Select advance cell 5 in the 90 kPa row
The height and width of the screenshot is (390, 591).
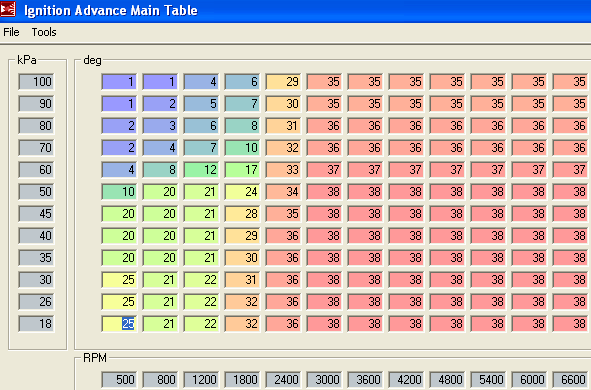coord(201,104)
